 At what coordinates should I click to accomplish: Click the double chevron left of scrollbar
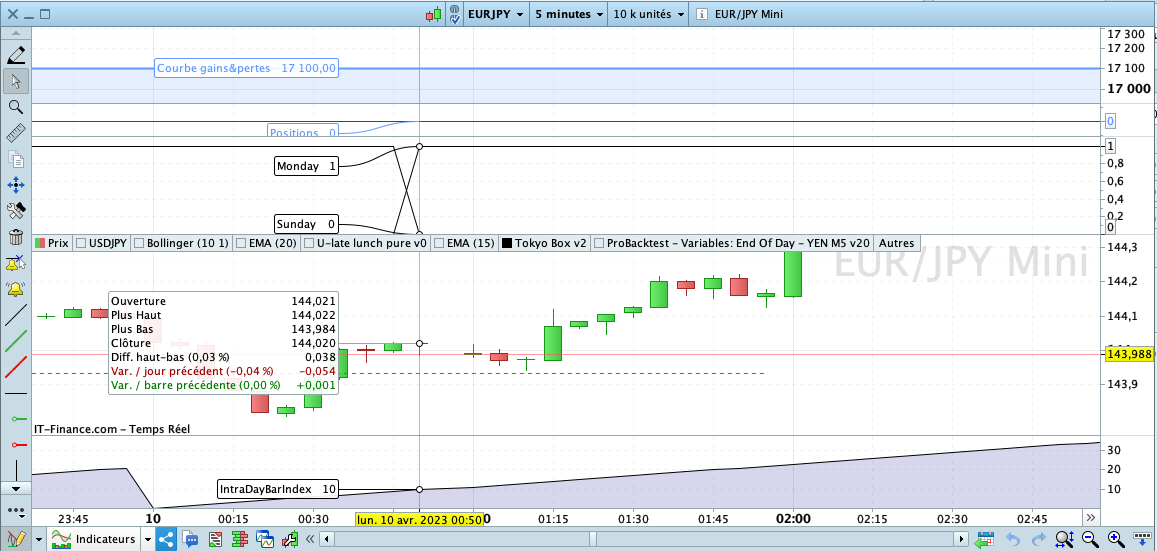pyautogui.click(x=311, y=539)
